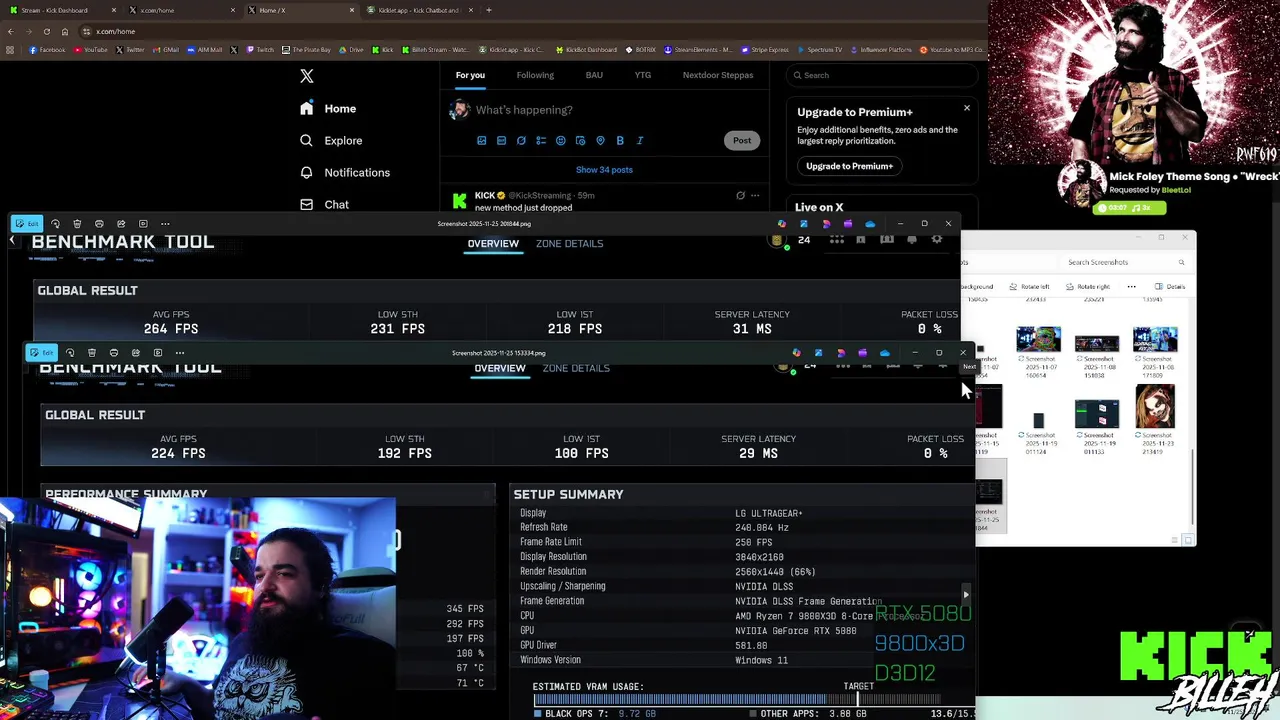Open Notifications in the X sidebar
Screen dimensions: 1280x720
click(x=345, y=172)
